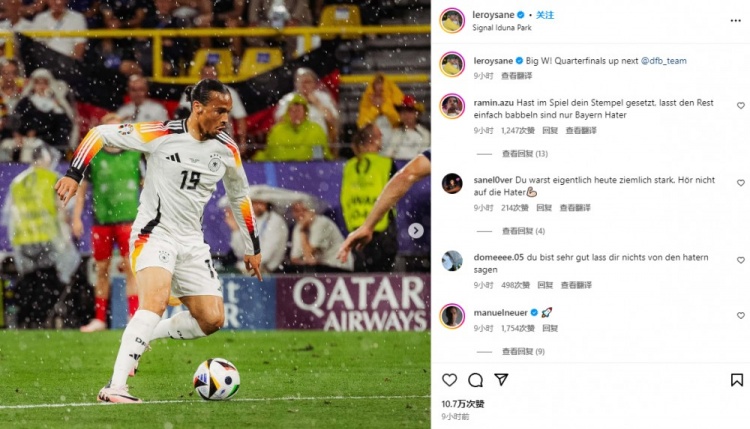Image resolution: width=750 pixels, height=429 pixels.
Task: View translation of the caption
Action: 517,76
